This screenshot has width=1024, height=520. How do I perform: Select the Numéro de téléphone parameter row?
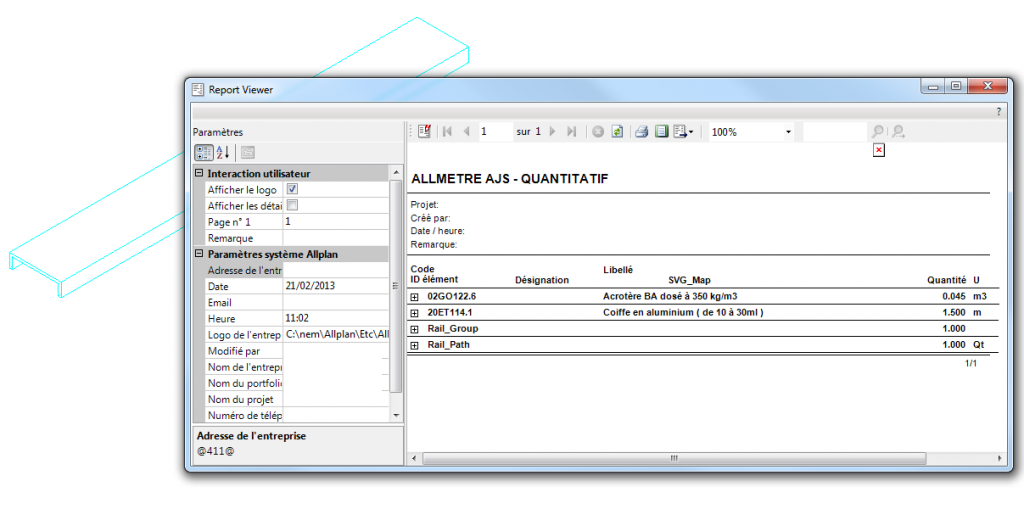[297, 415]
